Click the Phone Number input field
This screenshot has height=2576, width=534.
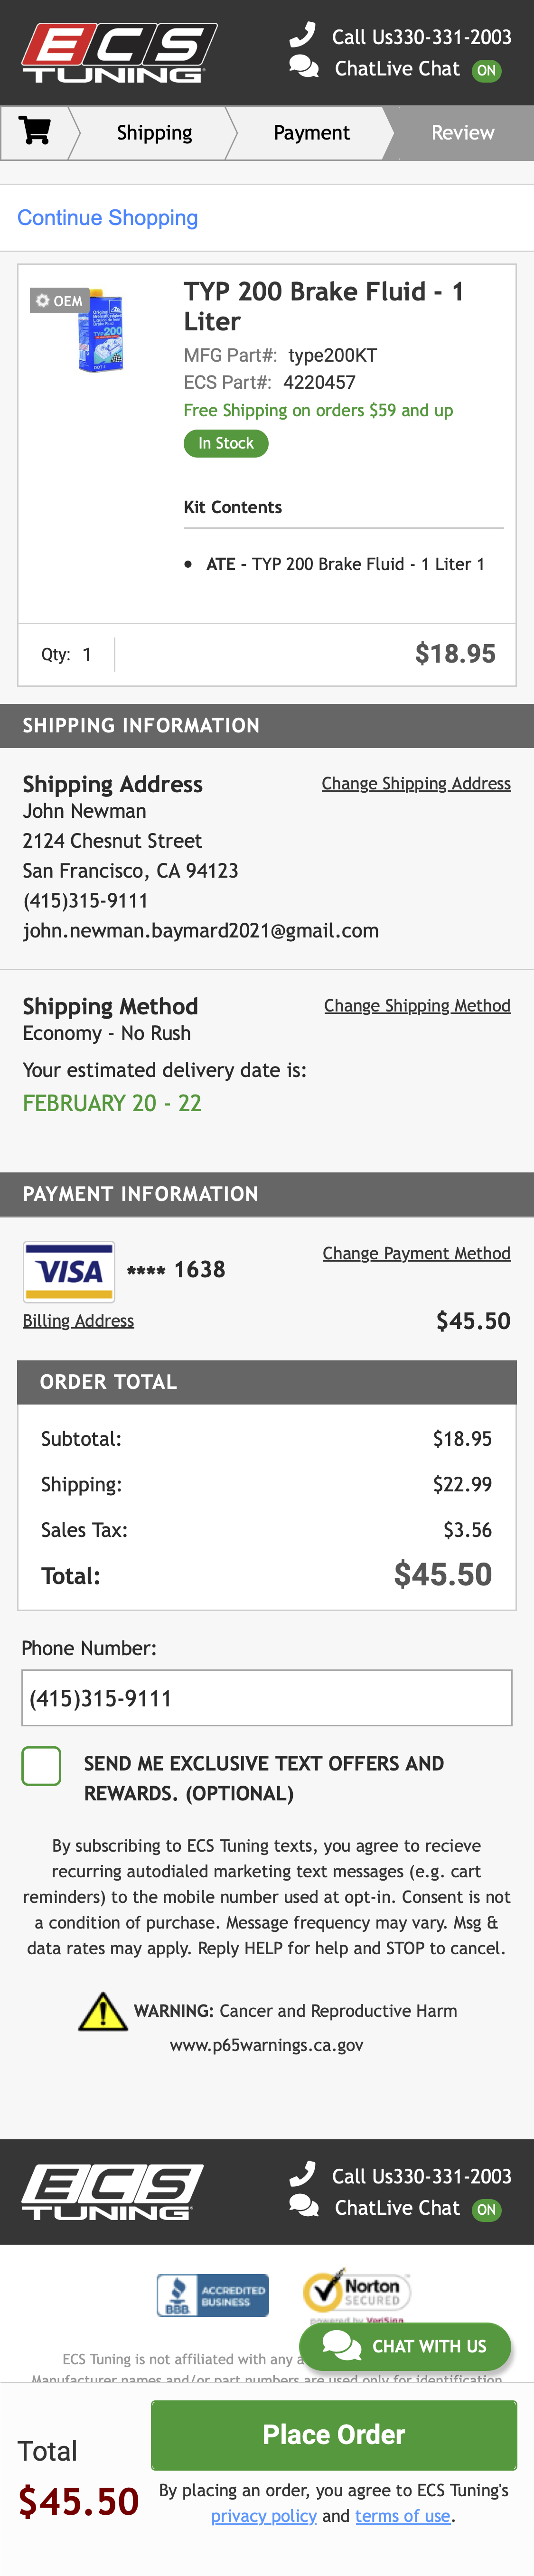[x=267, y=1698]
